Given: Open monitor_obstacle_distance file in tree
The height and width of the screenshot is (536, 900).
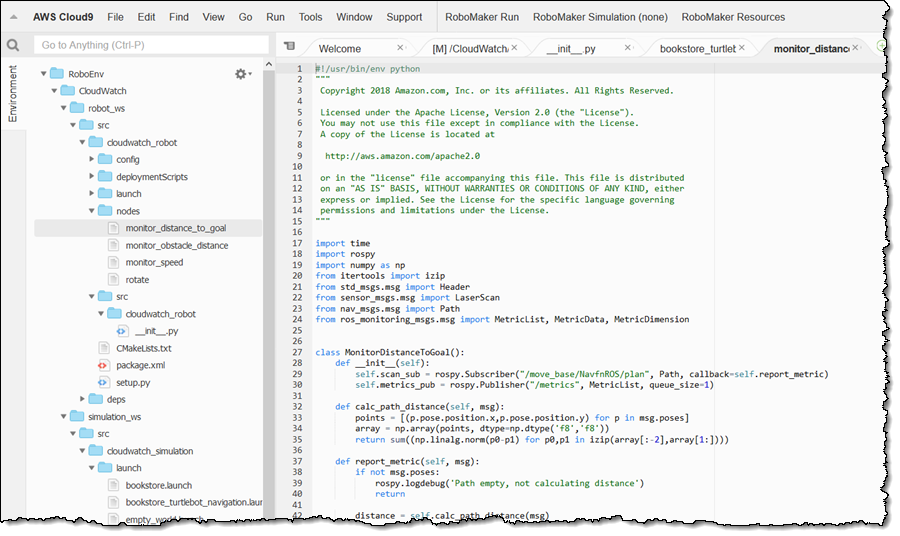Looking at the screenshot, I should [176, 245].
